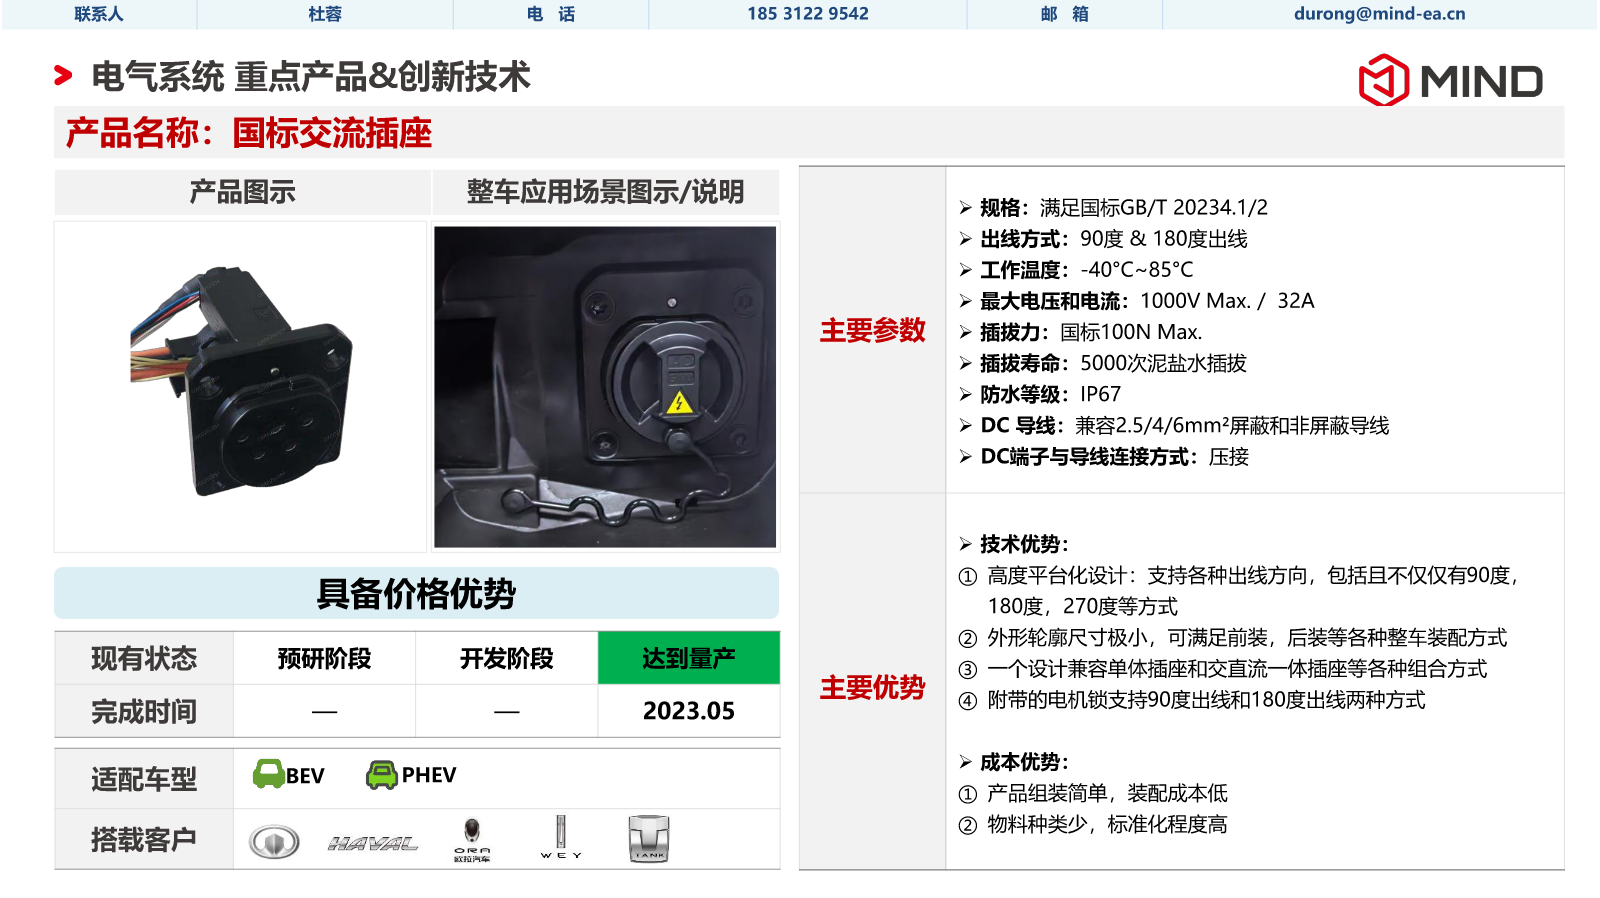The height and width of the screenshot is (898, 1600).
Task: Click the red arrow beside the slide title
Action: (63, 76)
